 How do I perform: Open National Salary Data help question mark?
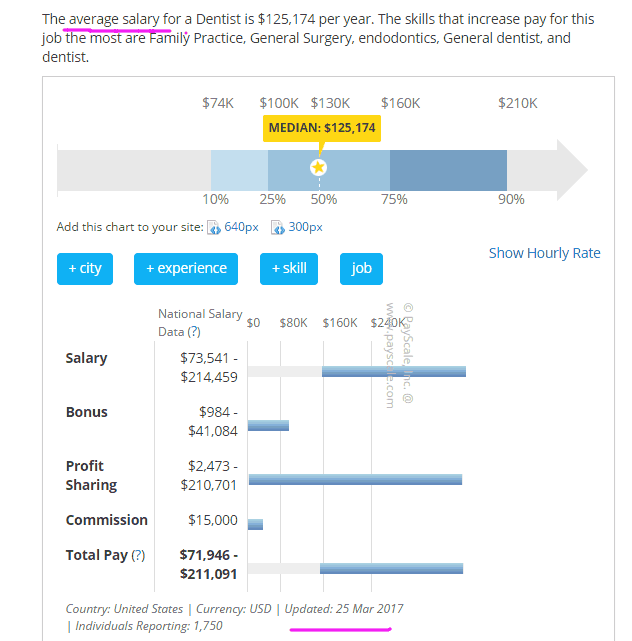[x=194, y=332]
